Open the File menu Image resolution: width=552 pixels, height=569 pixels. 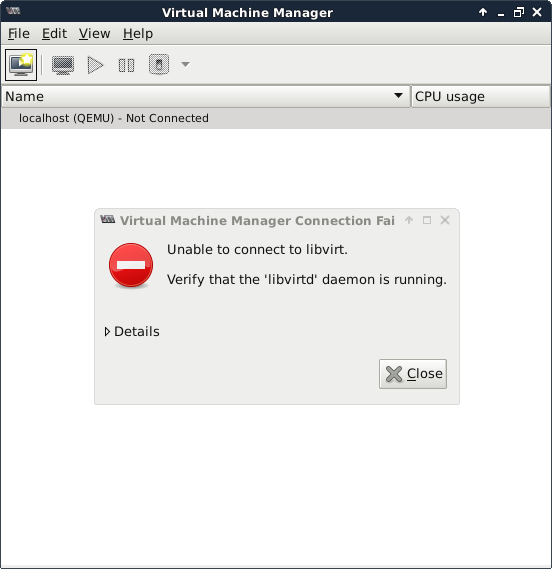(19, 34)
